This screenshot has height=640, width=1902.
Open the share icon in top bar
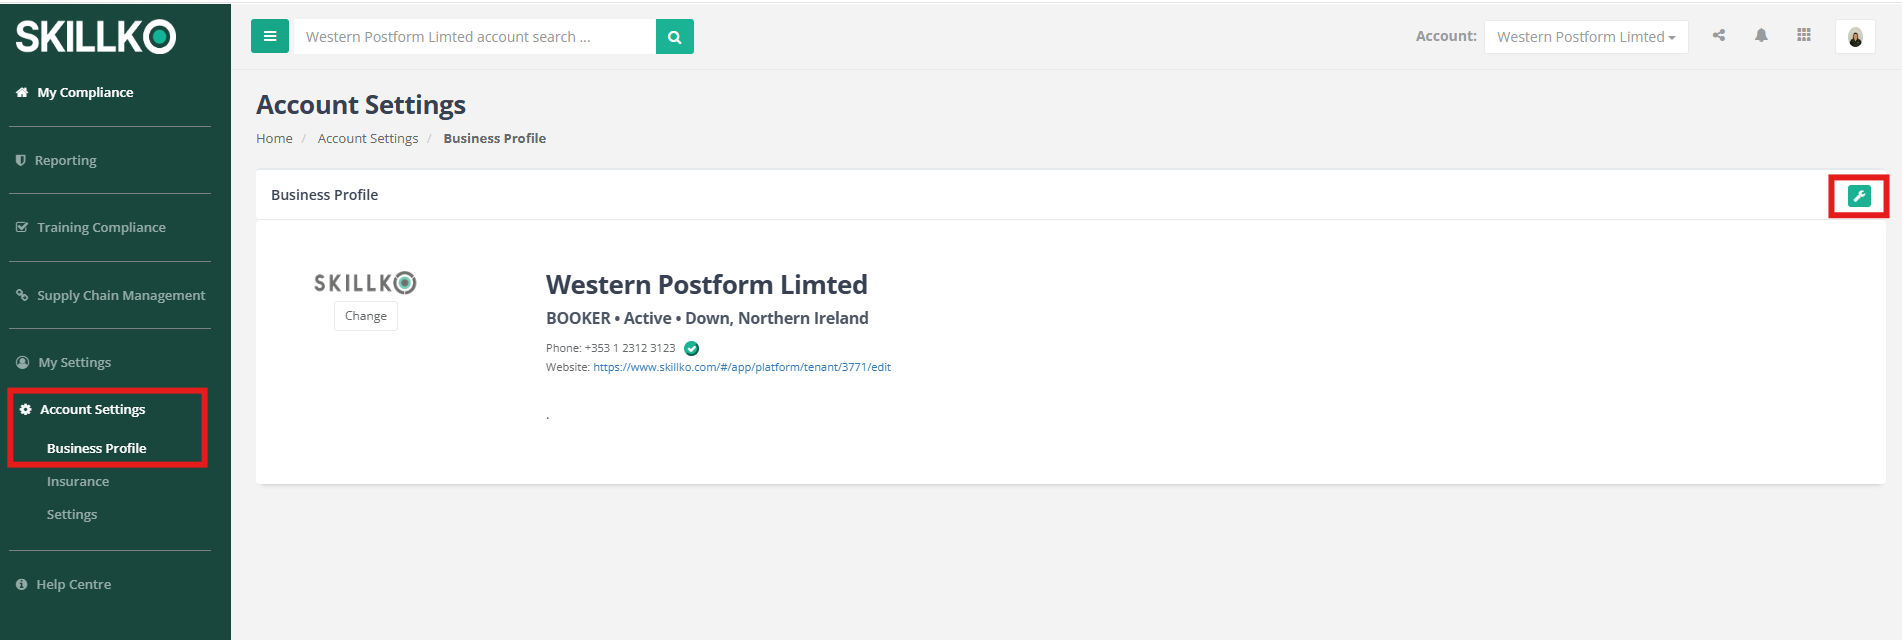tap(1719, 35)
